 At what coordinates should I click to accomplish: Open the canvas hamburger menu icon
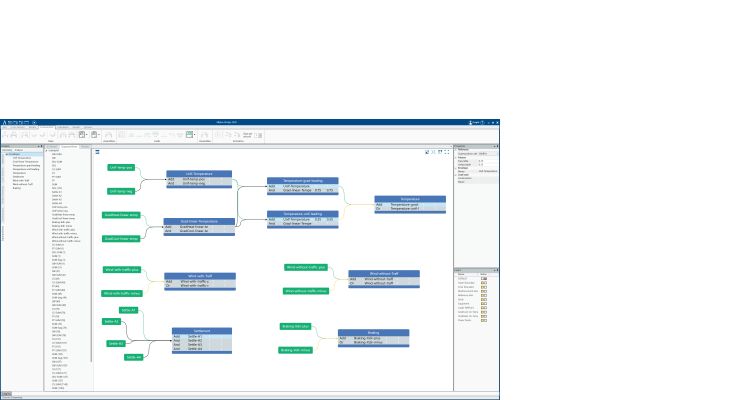(97, 152)
